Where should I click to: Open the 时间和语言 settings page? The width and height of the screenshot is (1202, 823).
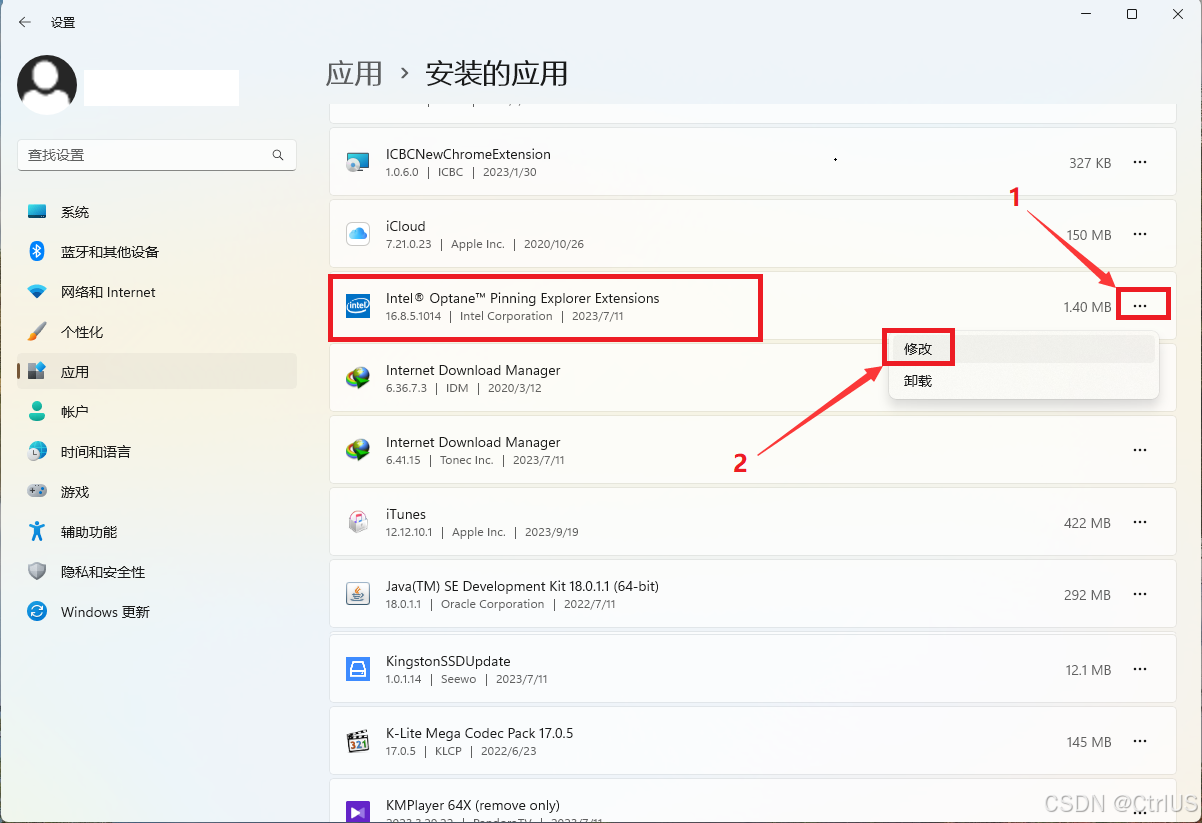point(157,451)
